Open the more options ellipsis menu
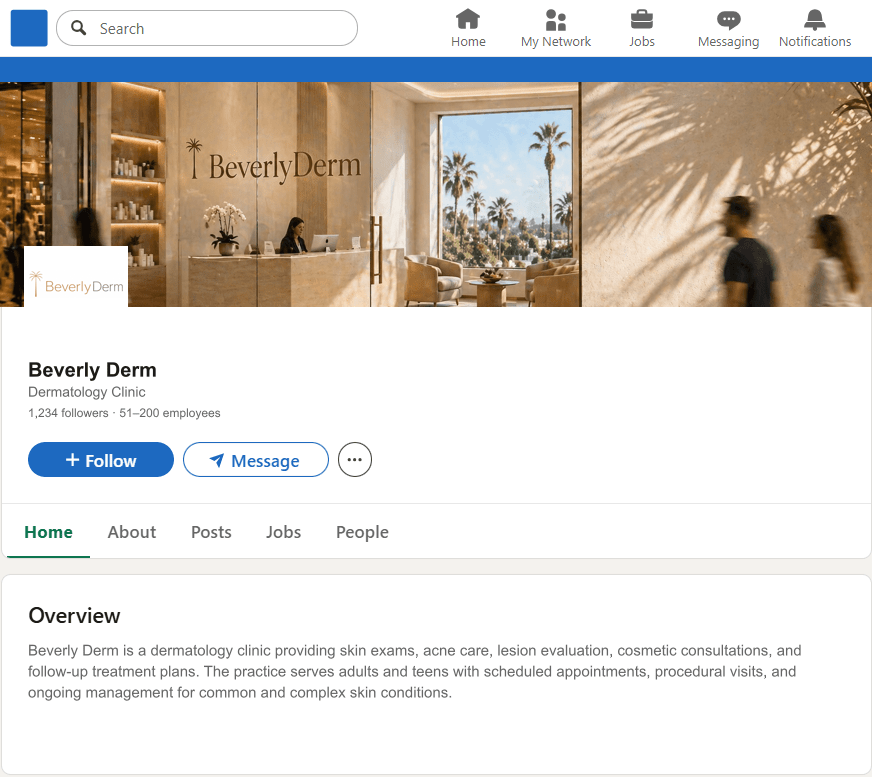 354,459
